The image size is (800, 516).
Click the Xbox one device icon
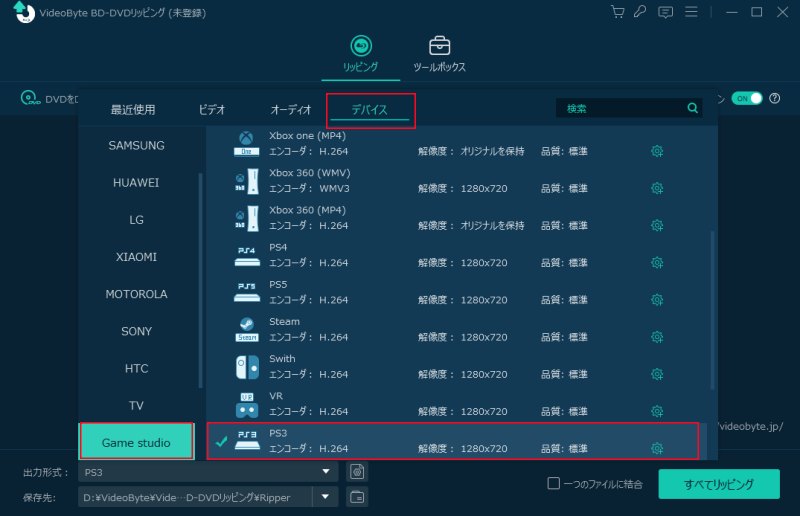(246, 143)
